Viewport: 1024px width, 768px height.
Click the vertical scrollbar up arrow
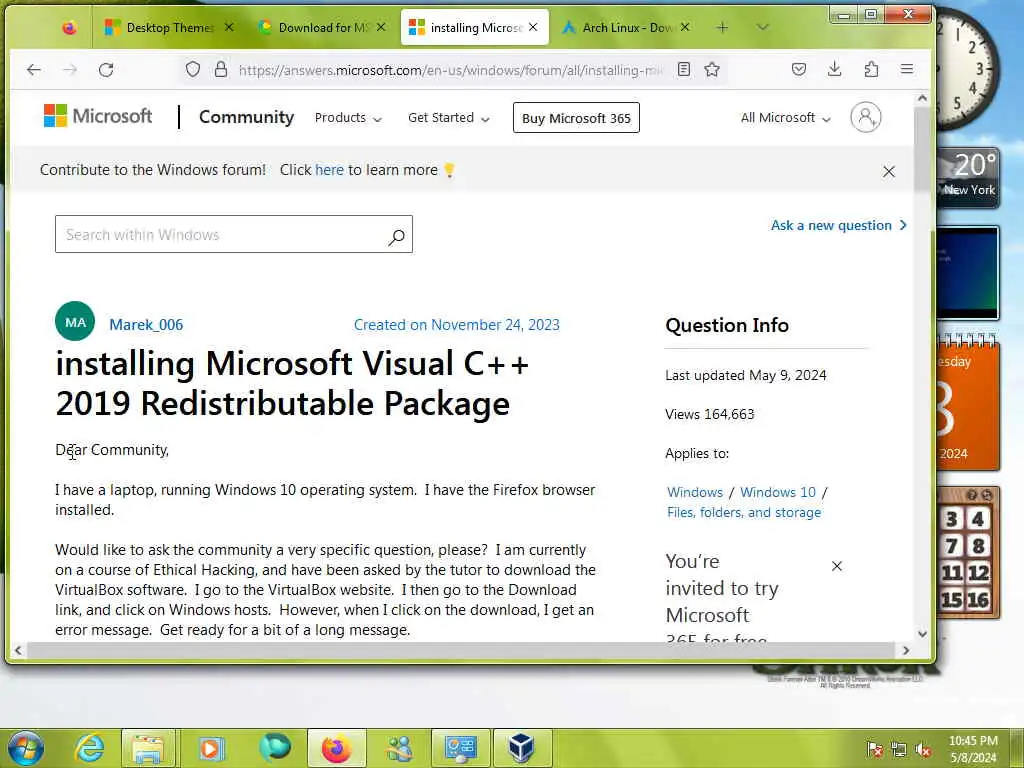(x=922, y=99)
